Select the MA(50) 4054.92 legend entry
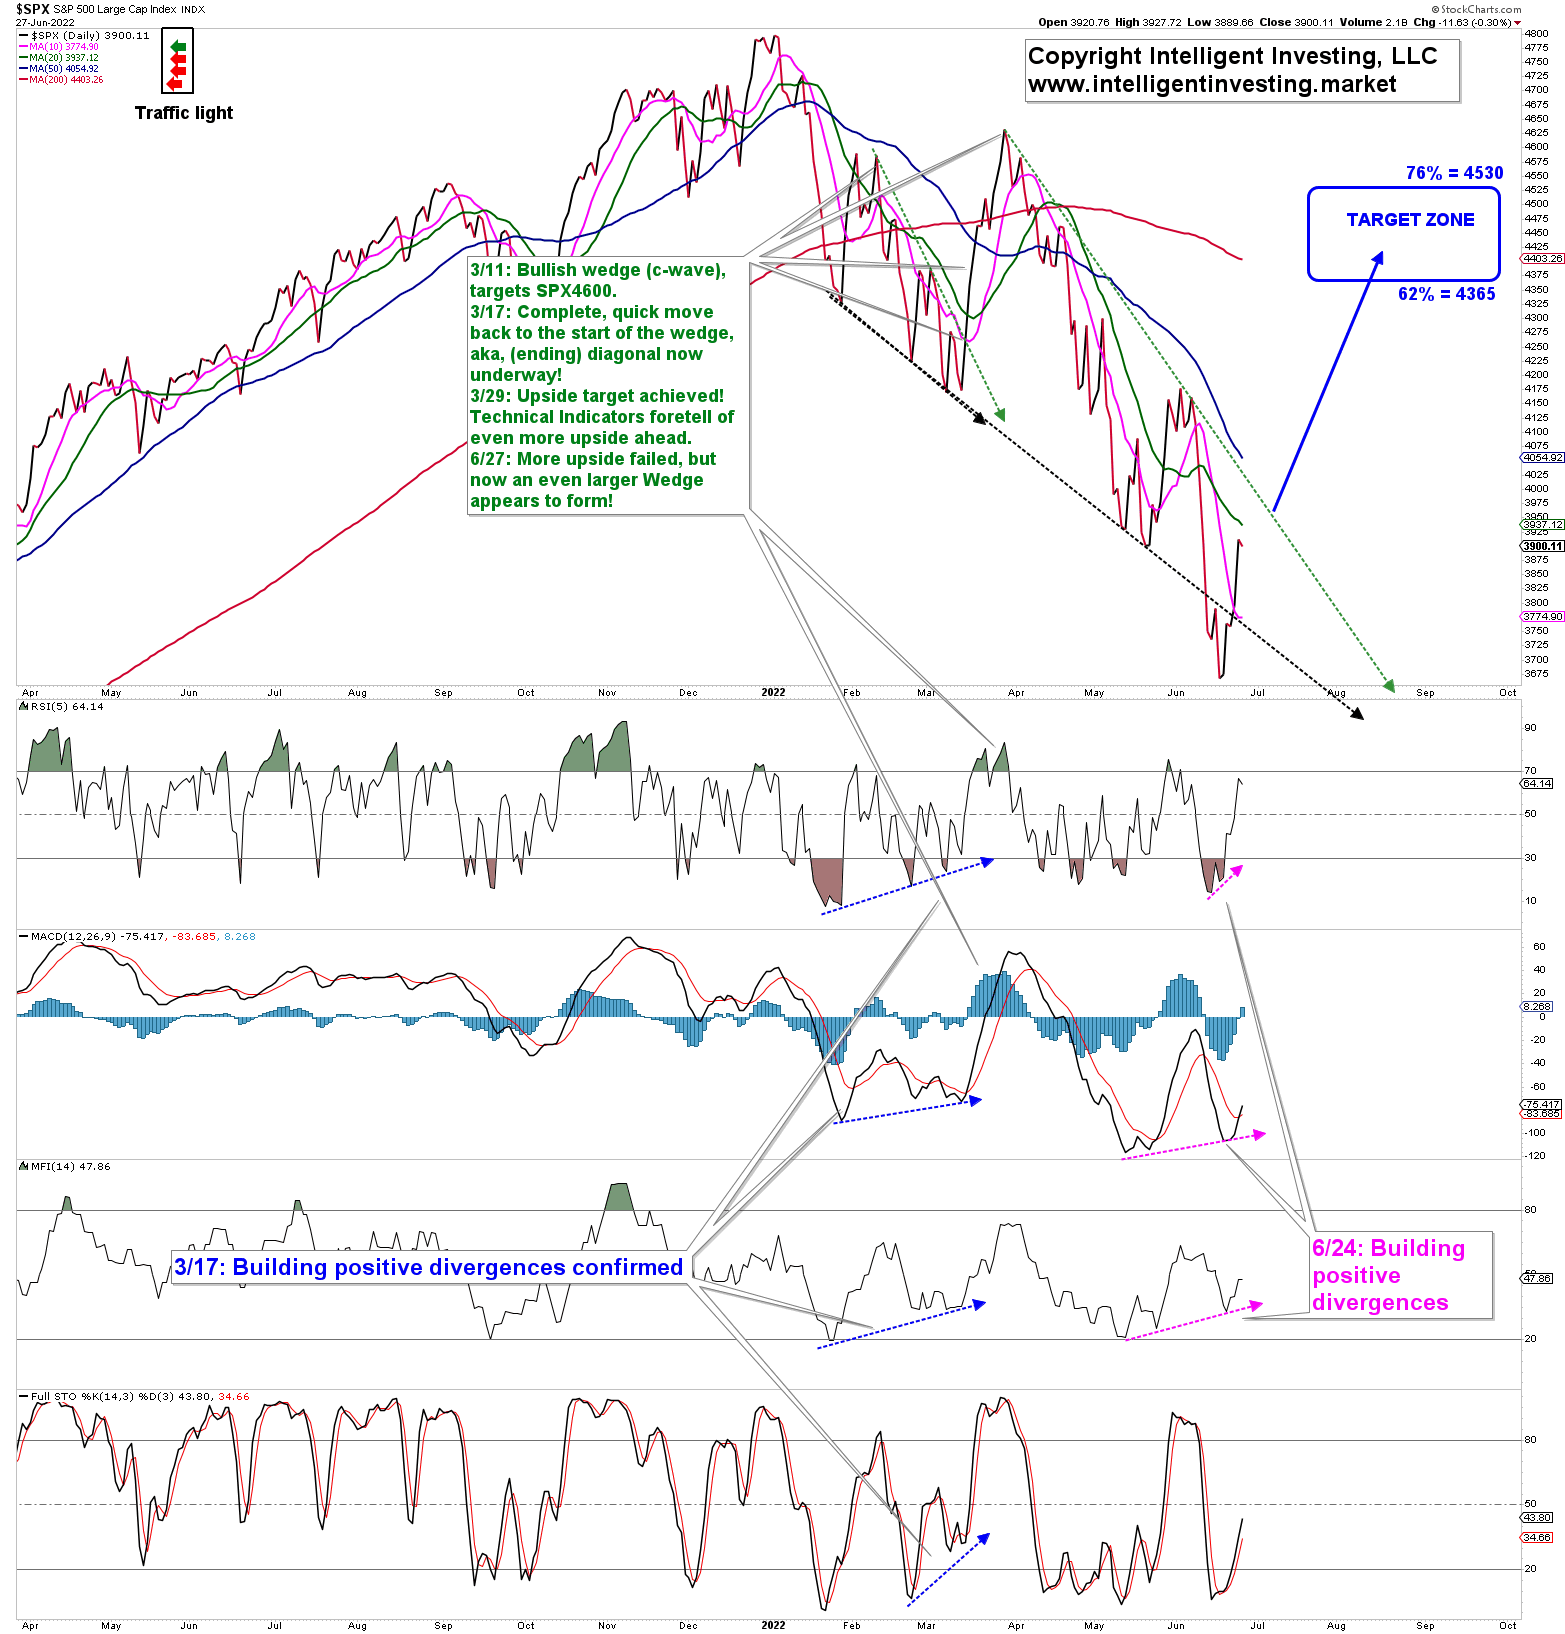This screenshot has height=1634, width=1565. [x=58, y=69]
